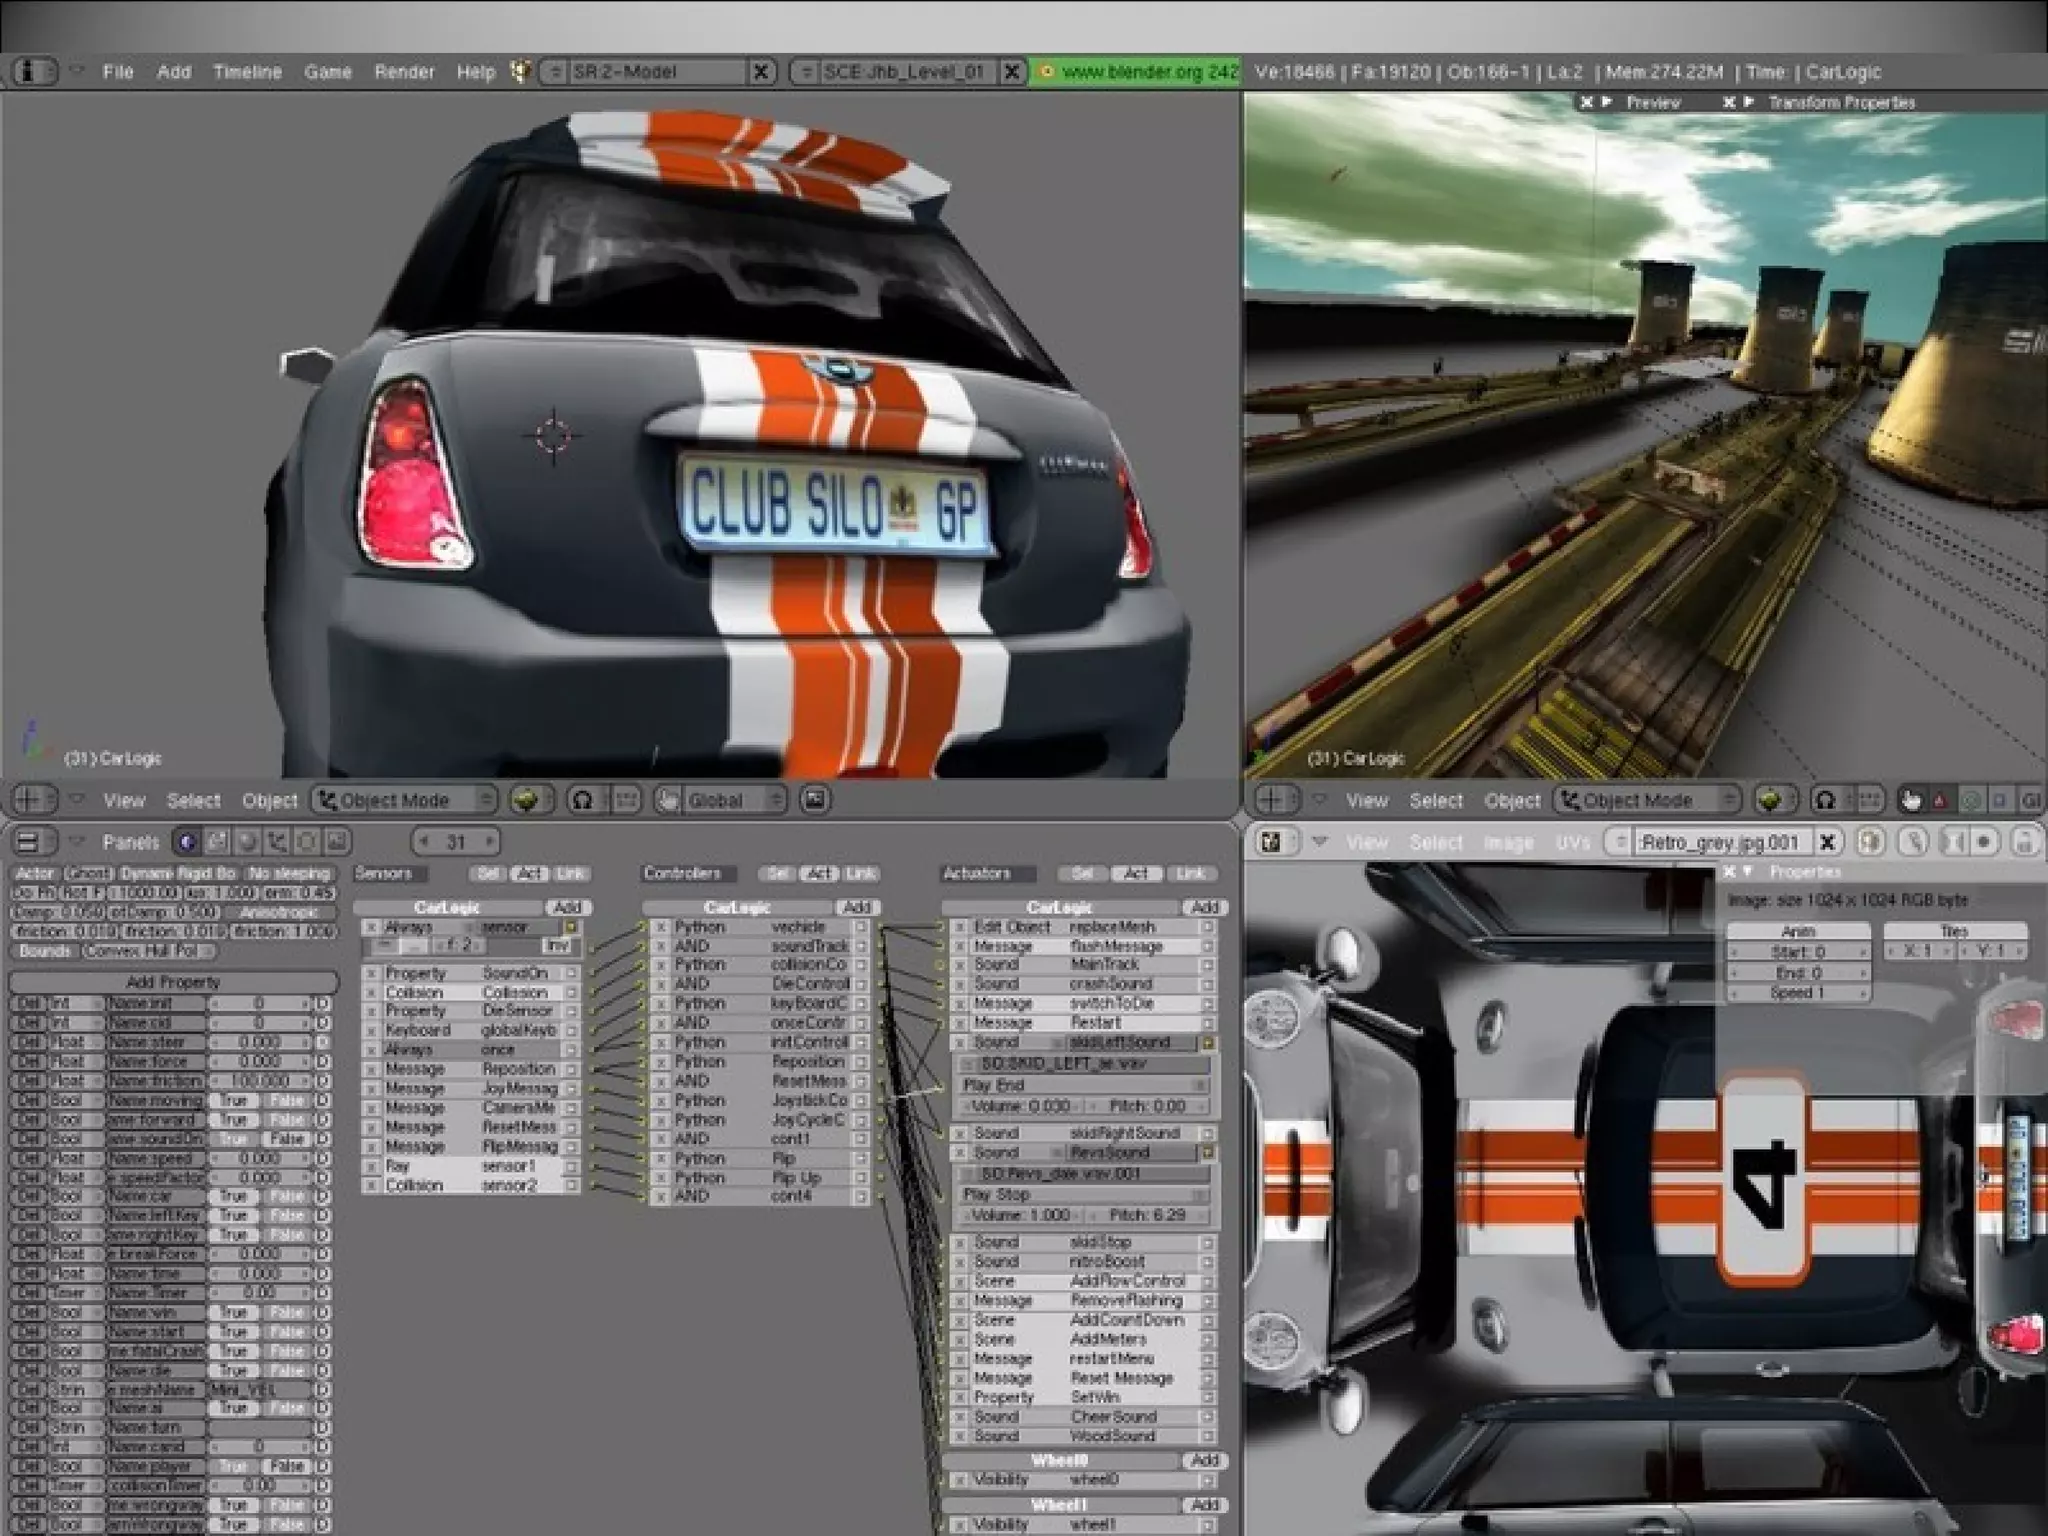Select the Logic context icon beside Panels
2048x1536 pixels.
(186, 842)
